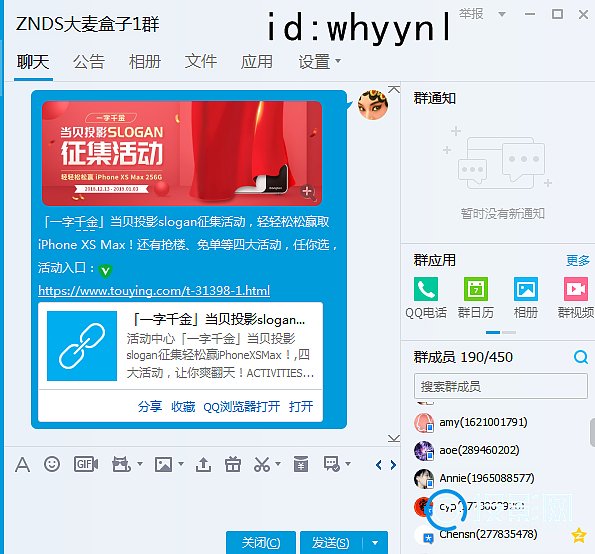
Task: Open the 应用 tab
Action: click(x=257, y=61)
